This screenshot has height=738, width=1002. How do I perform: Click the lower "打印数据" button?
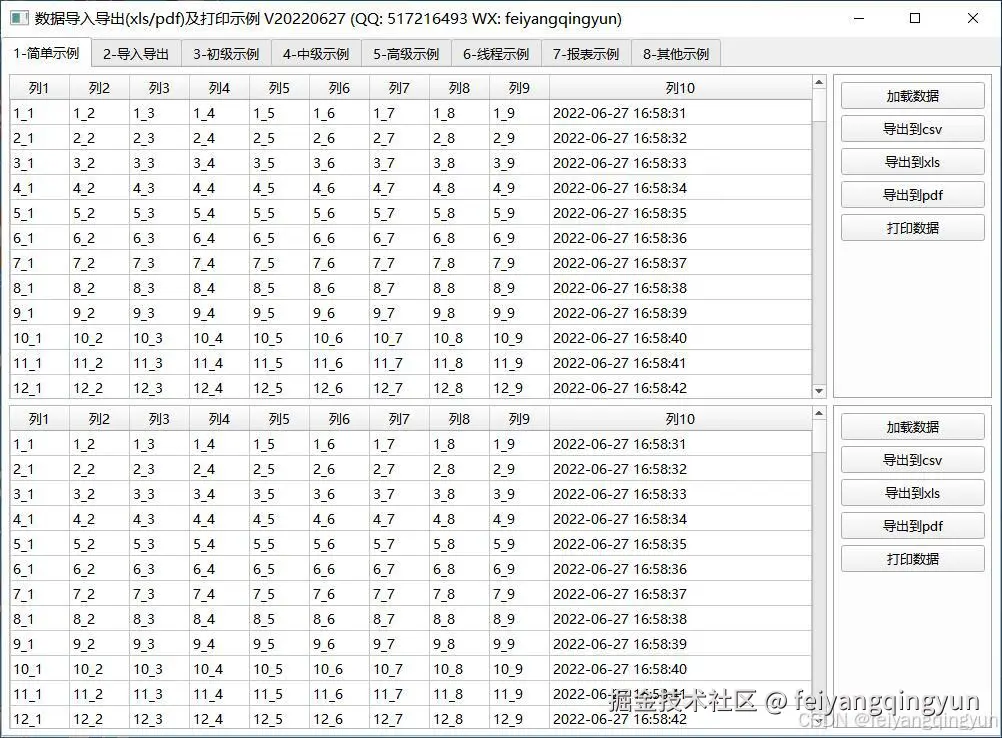(x=911, y=559)
